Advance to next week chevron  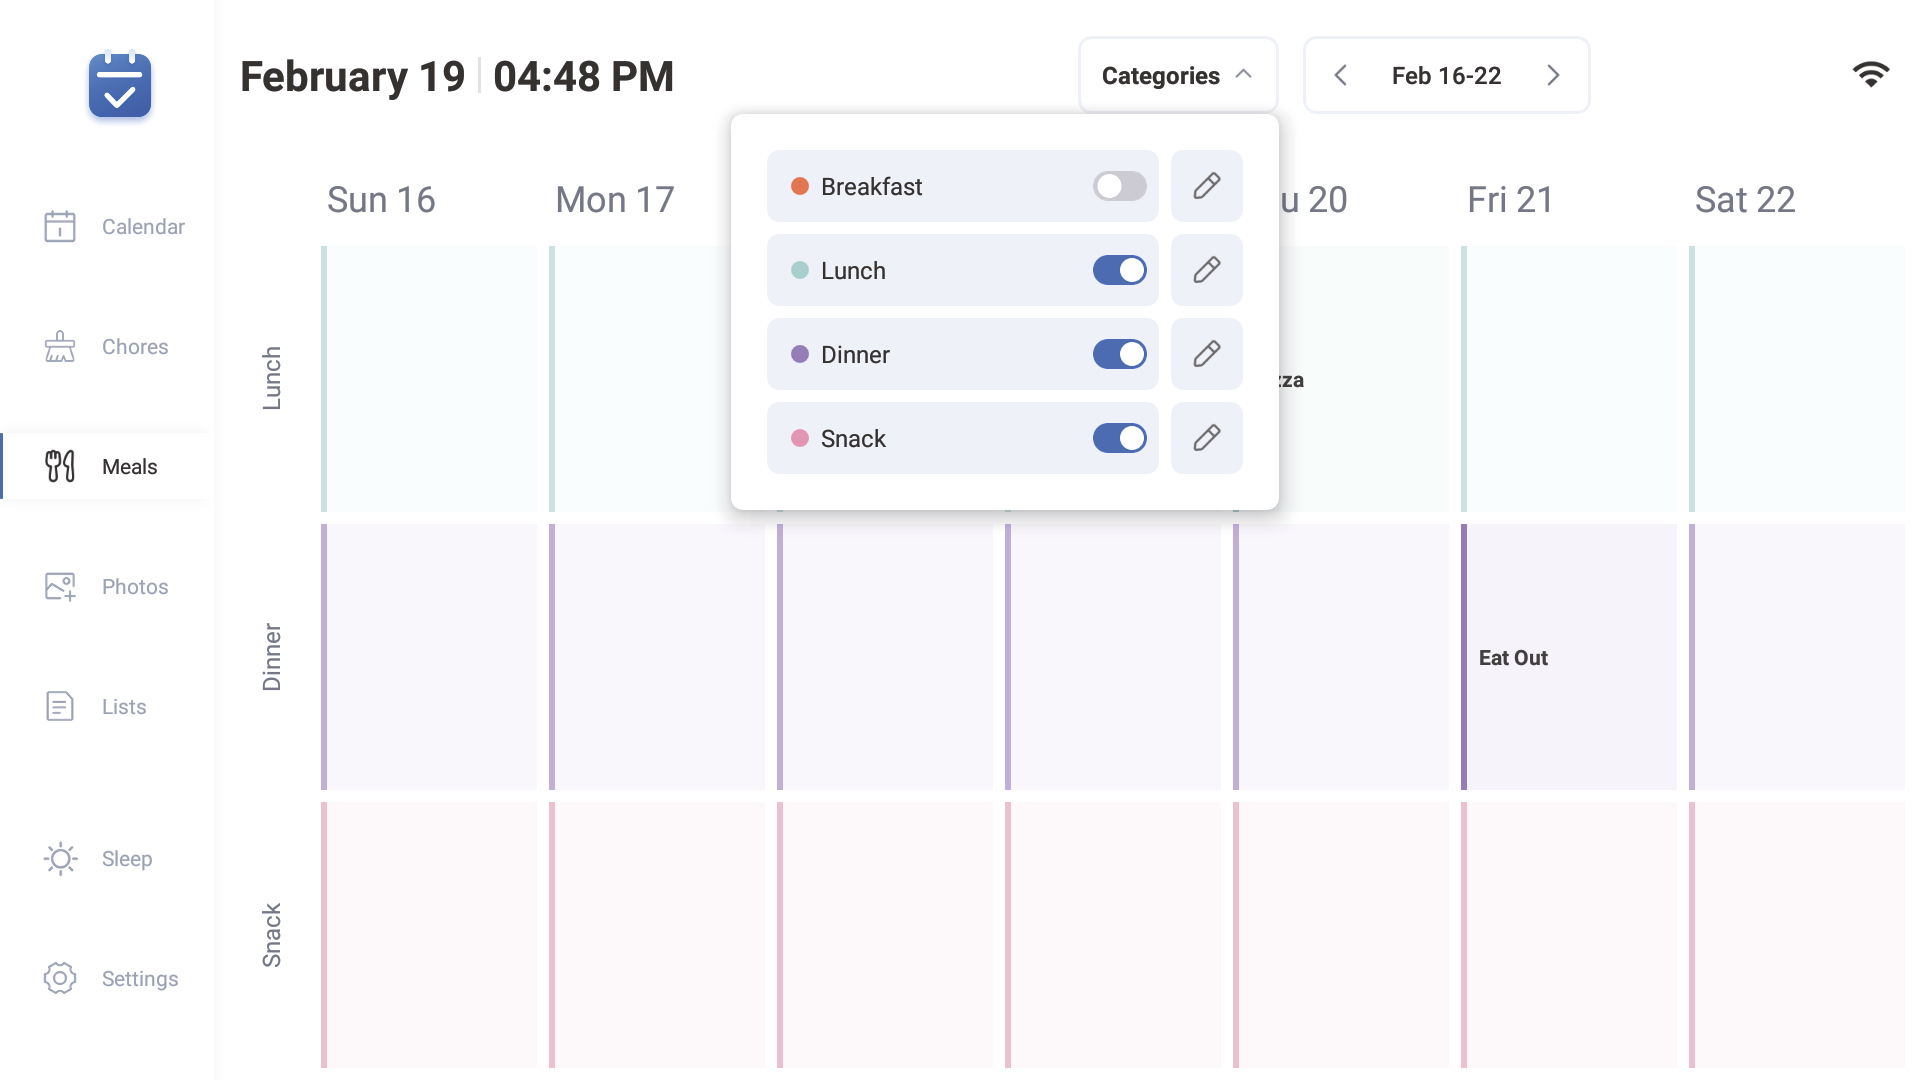click(1553, 76)
